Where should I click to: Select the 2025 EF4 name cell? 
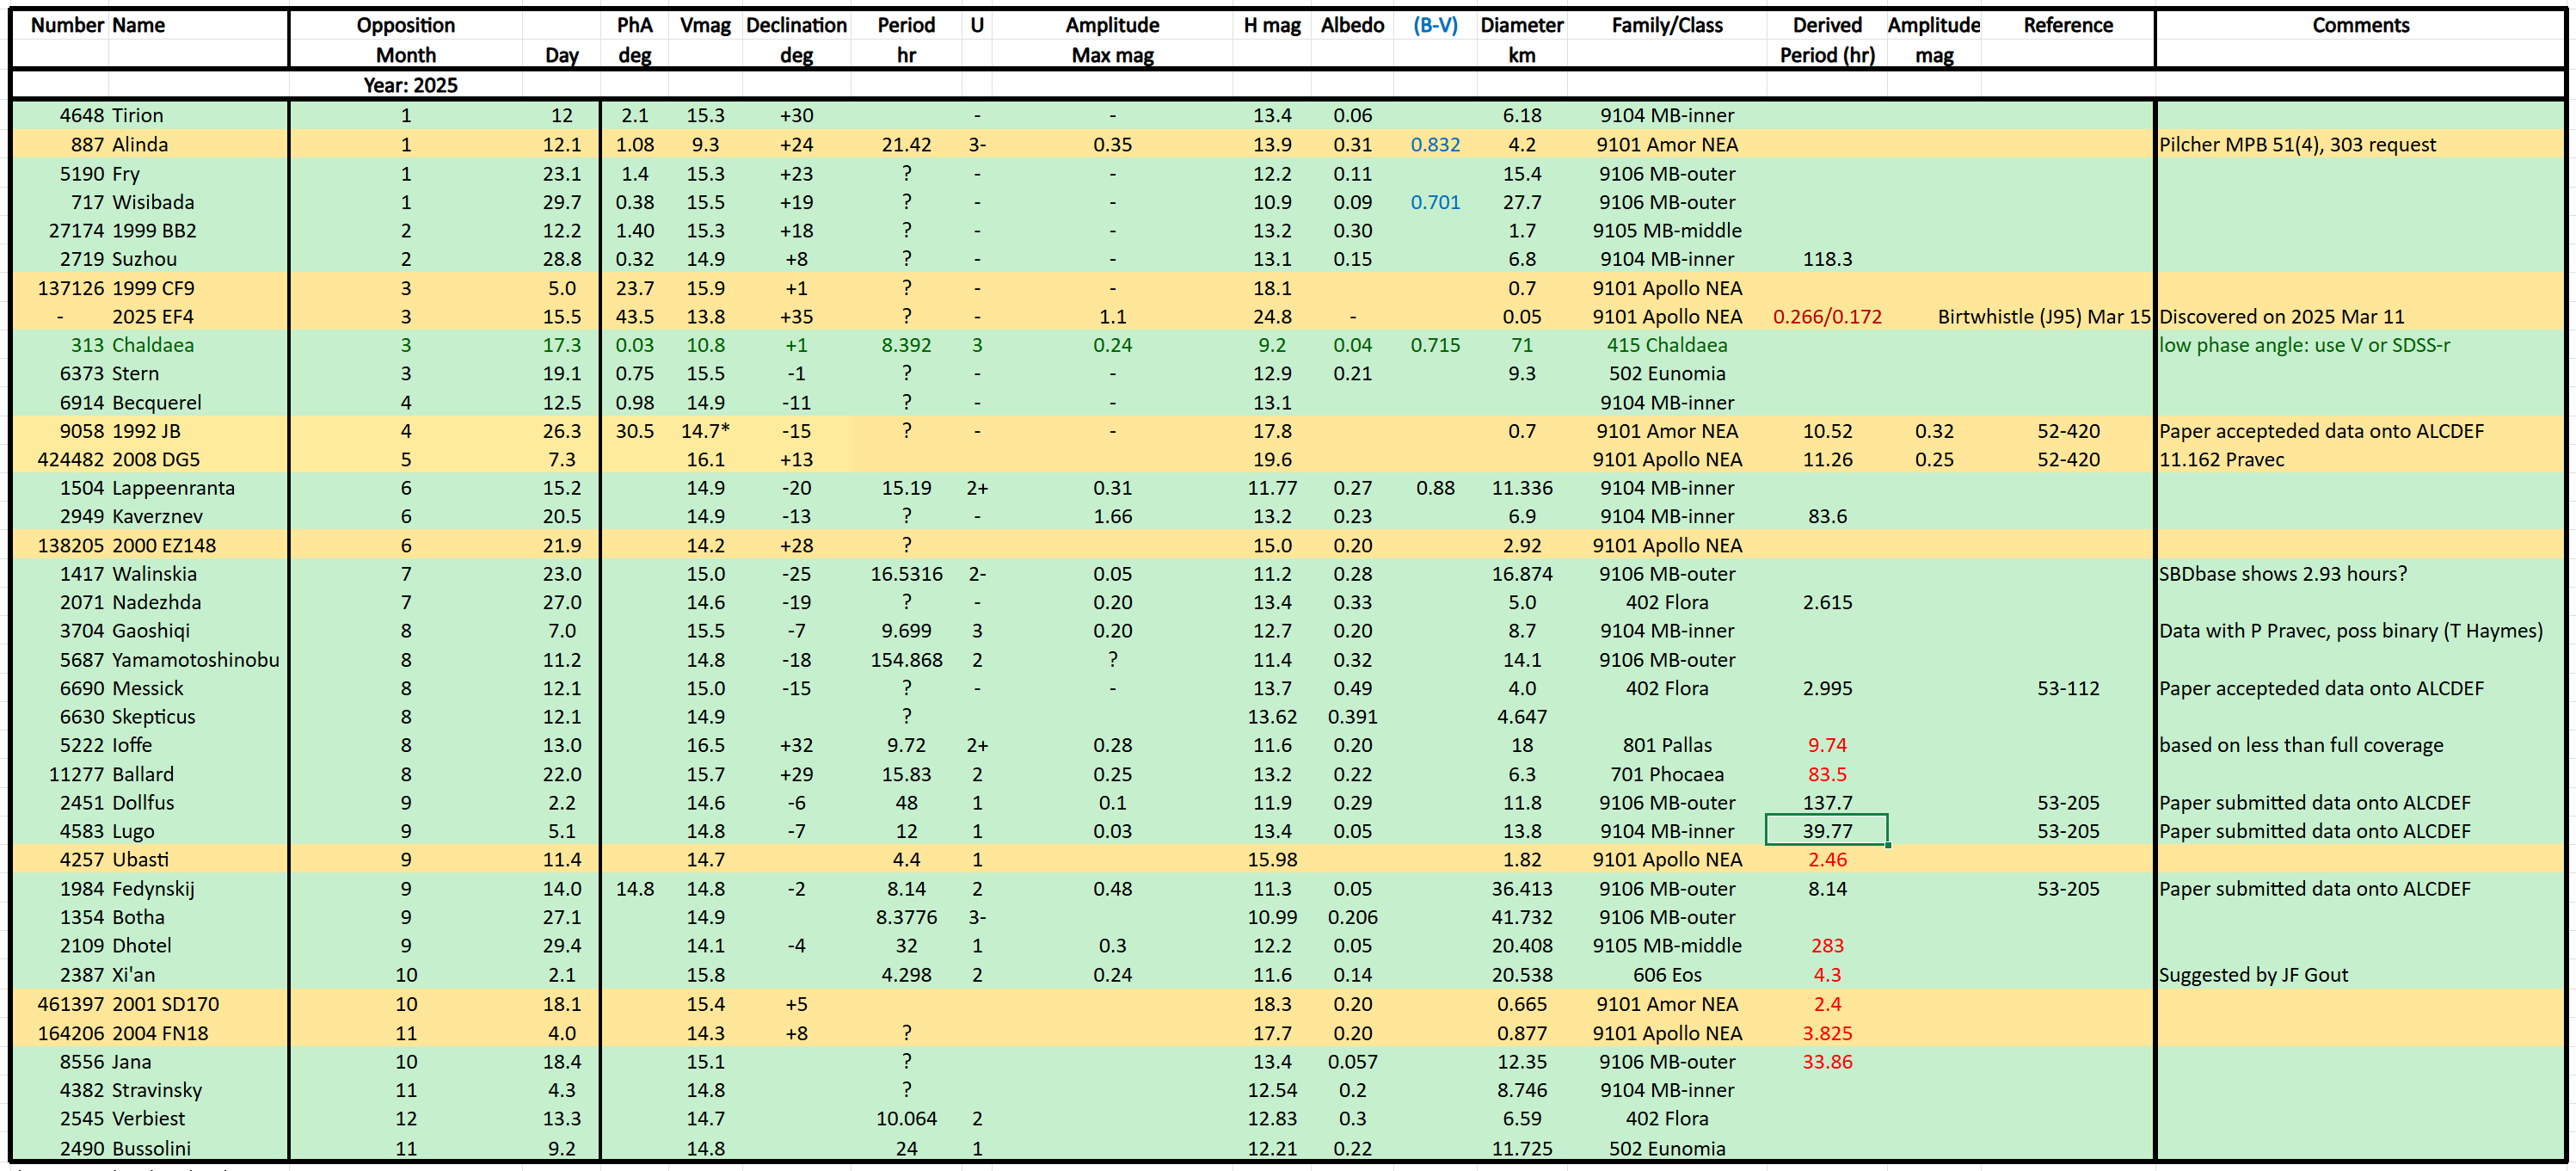click(153, 317)
